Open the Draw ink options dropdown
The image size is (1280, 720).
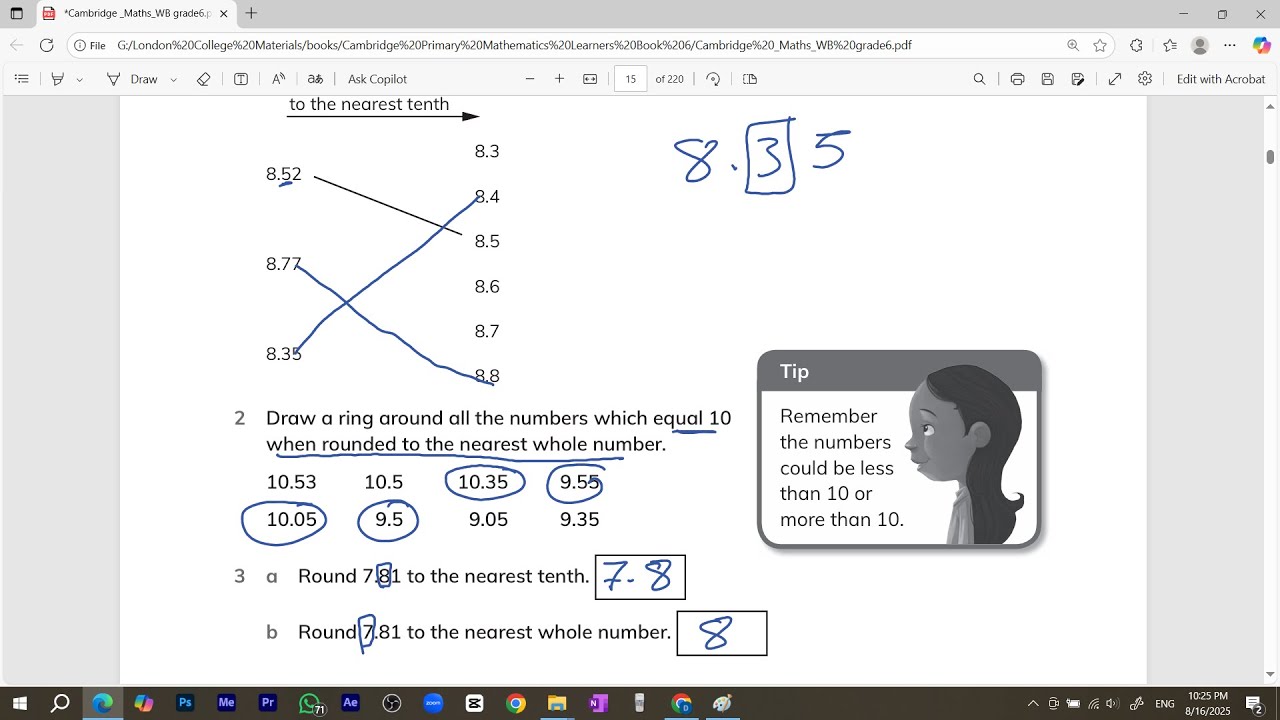(x=174, y=79)
